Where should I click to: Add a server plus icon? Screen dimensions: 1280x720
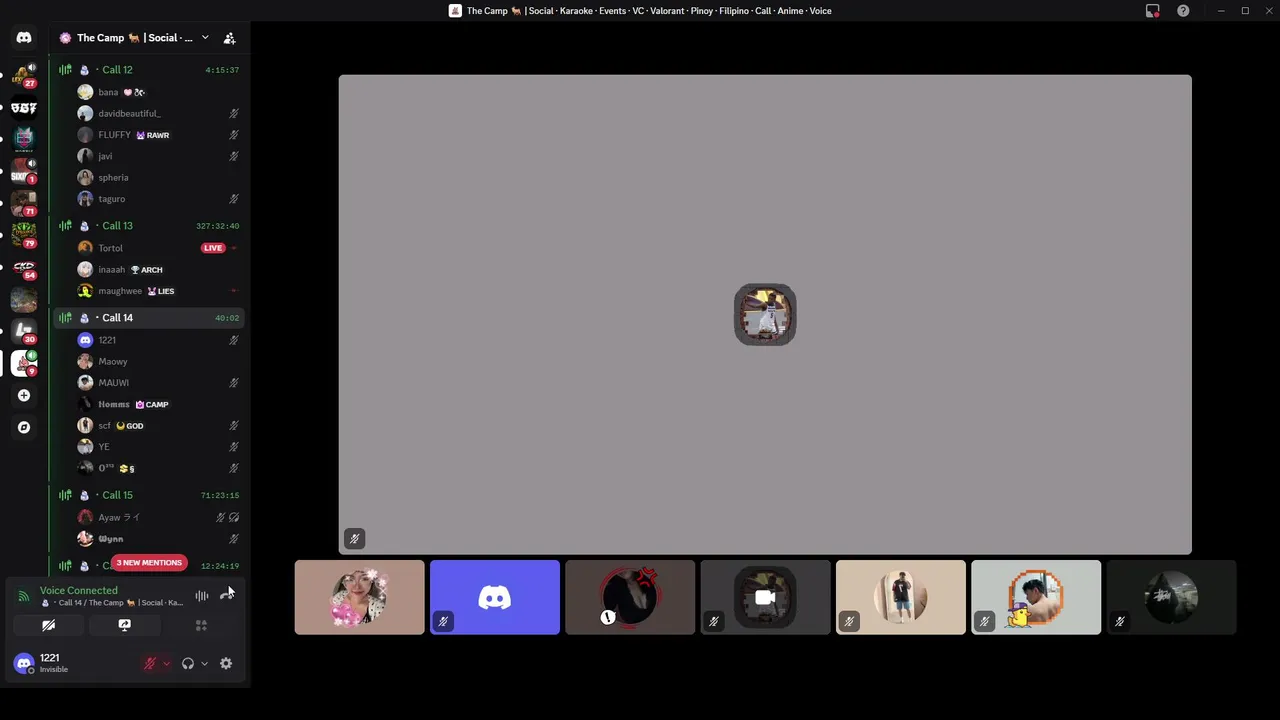coord(24,395)
